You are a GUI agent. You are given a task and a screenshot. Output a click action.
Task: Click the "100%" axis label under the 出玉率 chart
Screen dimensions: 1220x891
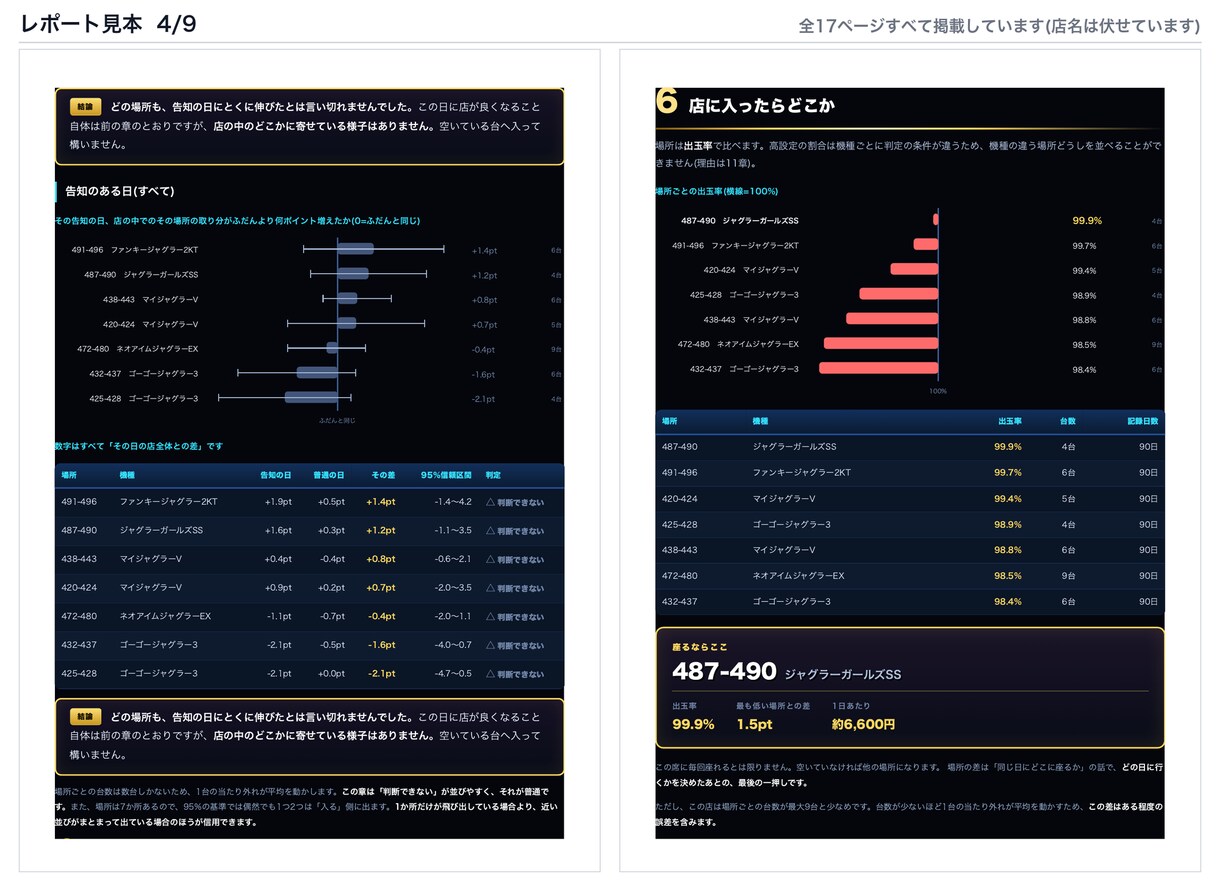[938, 391]
